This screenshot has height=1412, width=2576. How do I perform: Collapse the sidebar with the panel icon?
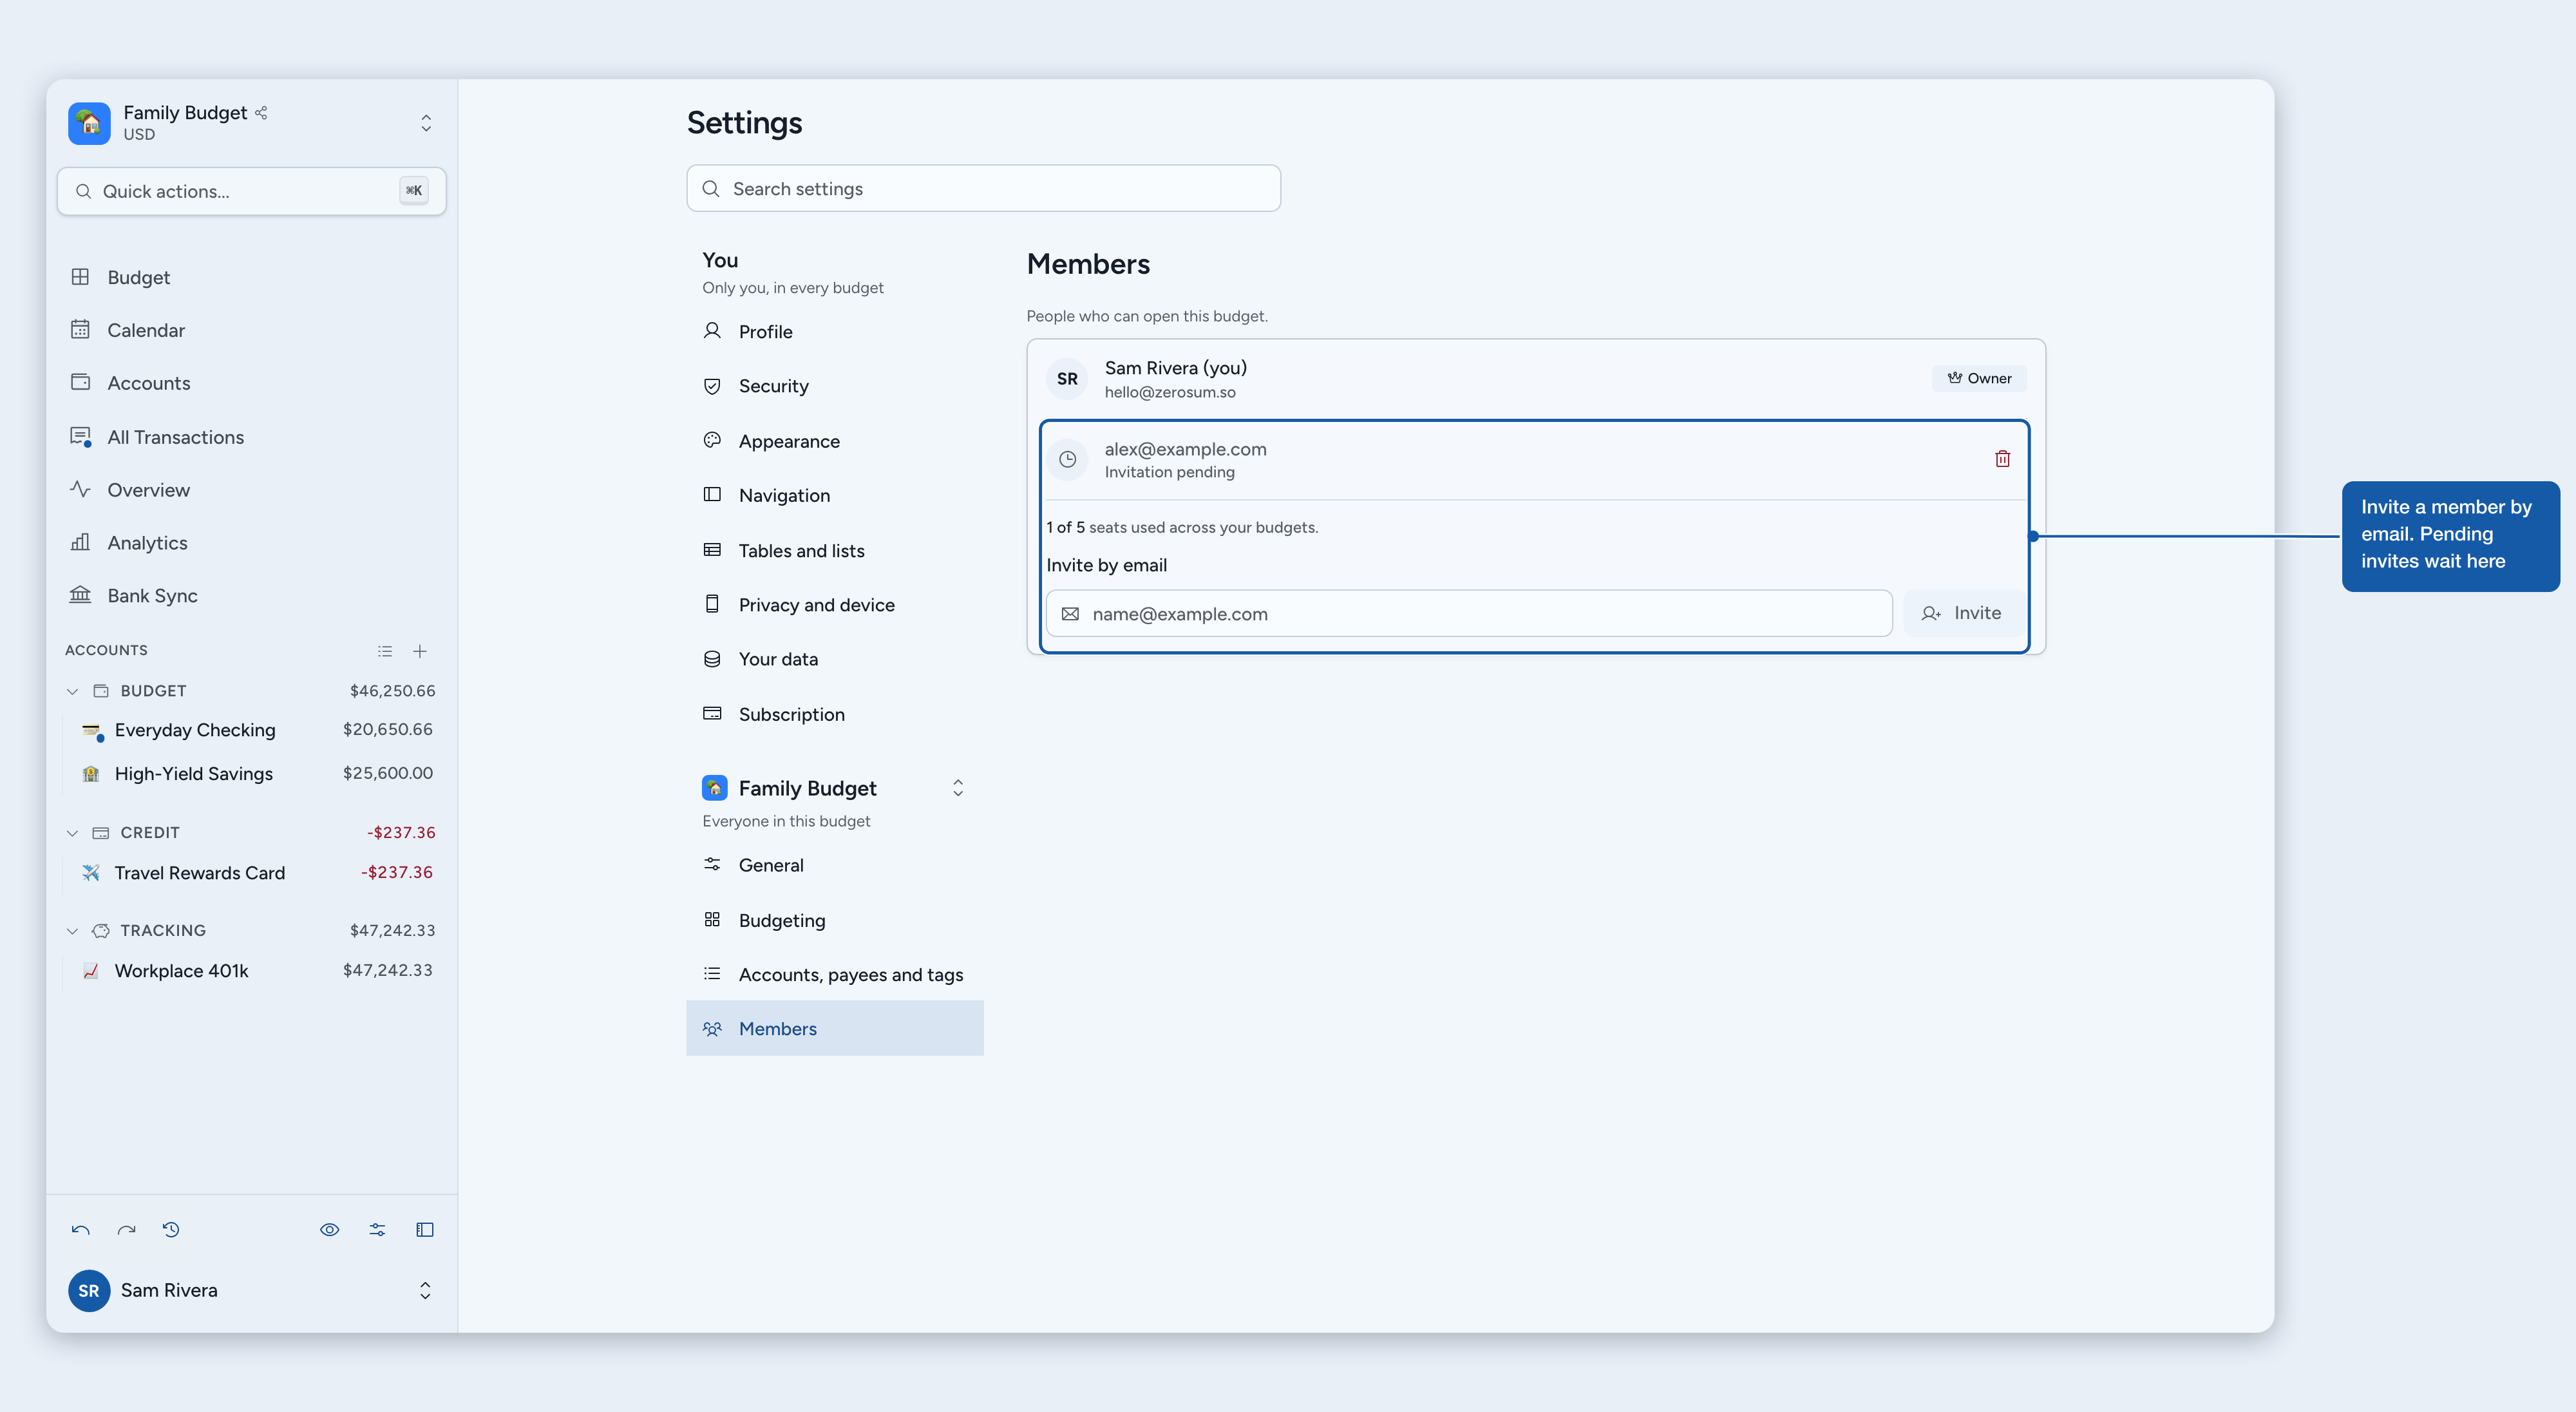pos(425,1230)
